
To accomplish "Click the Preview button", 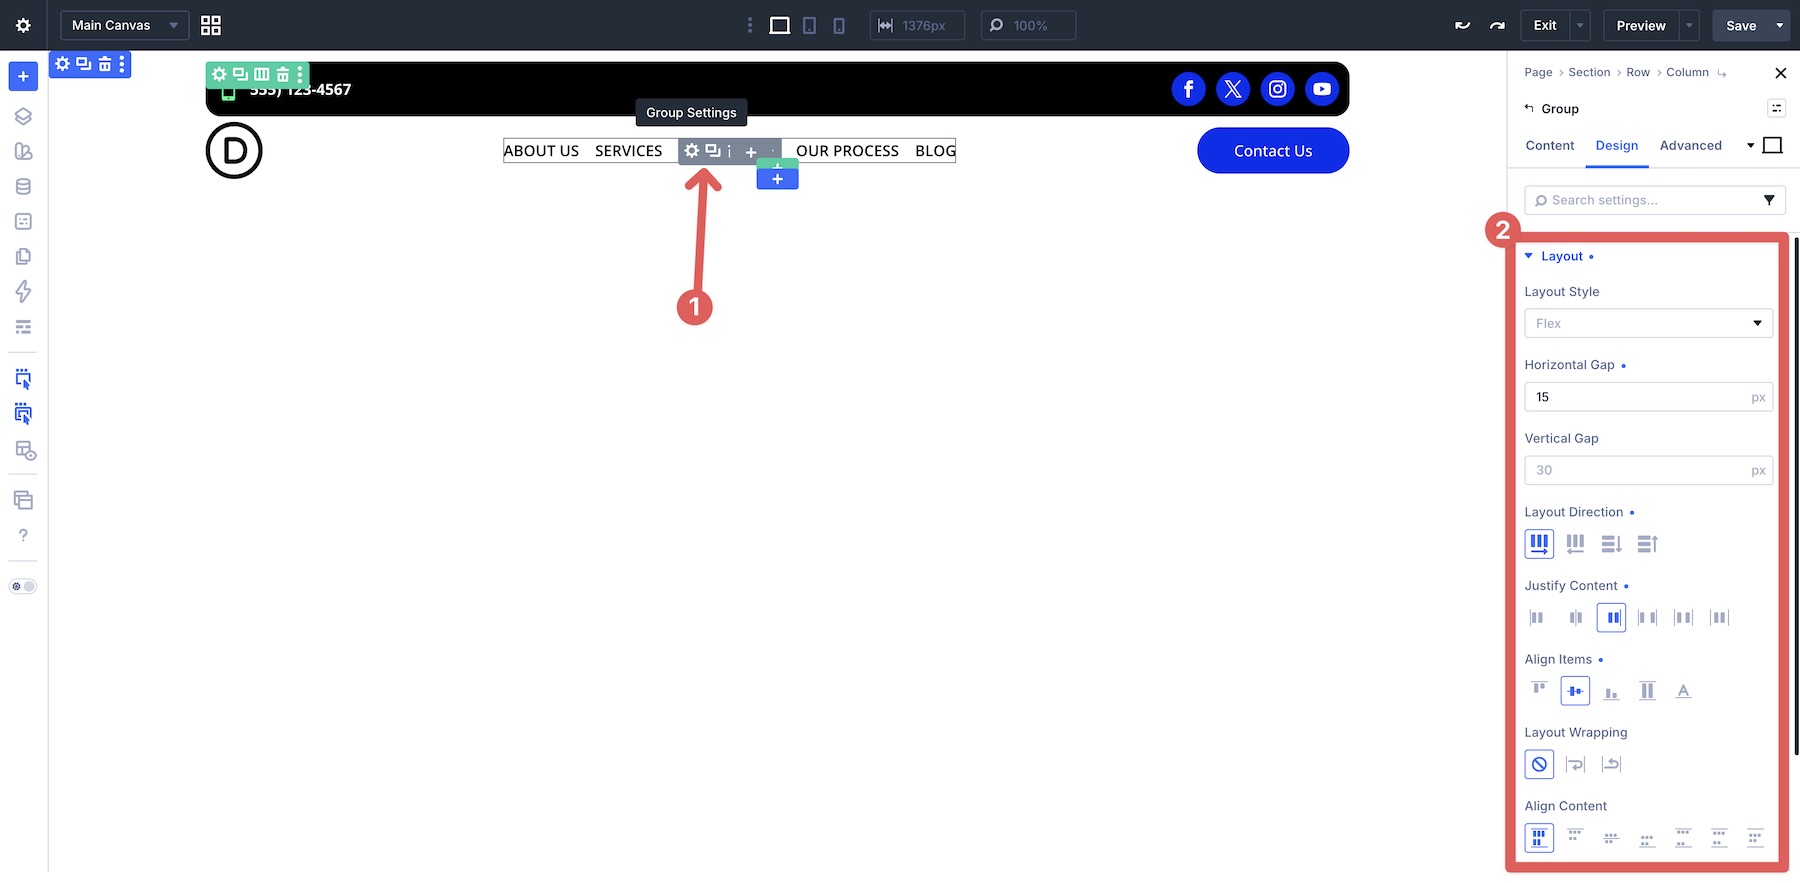I will [1641, 25].
